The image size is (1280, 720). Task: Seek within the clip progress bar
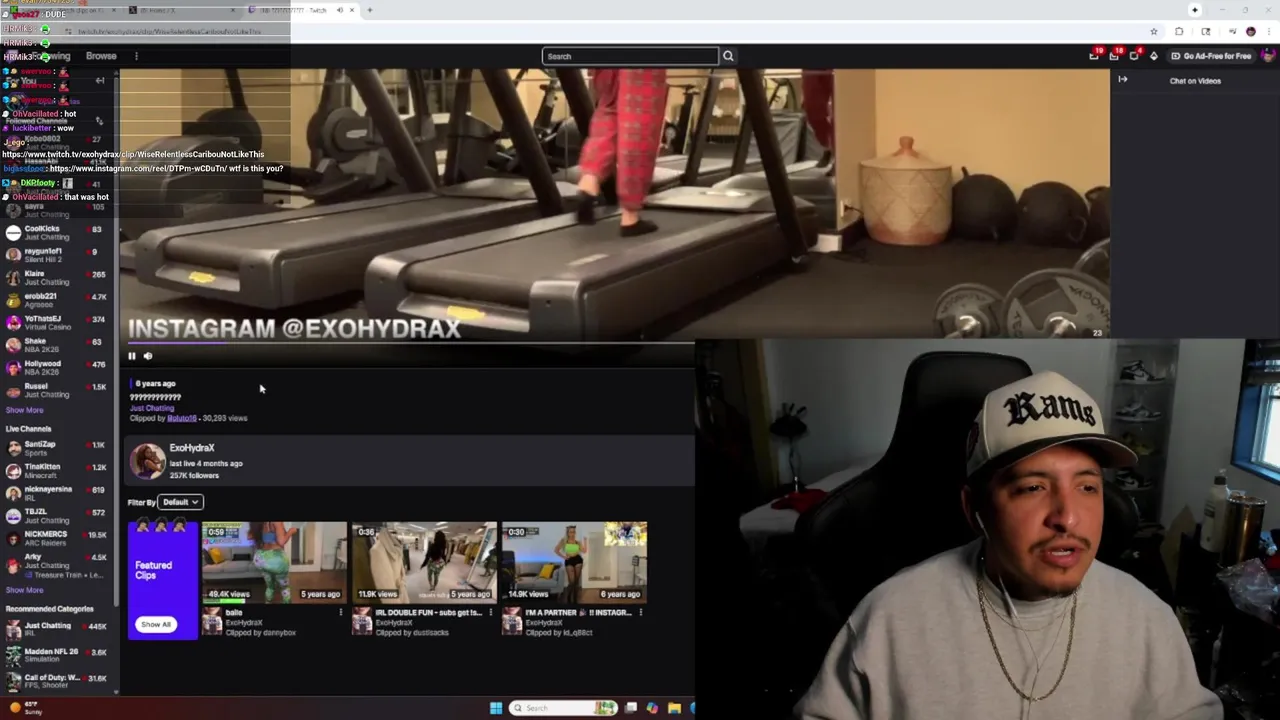coord(410,342)
